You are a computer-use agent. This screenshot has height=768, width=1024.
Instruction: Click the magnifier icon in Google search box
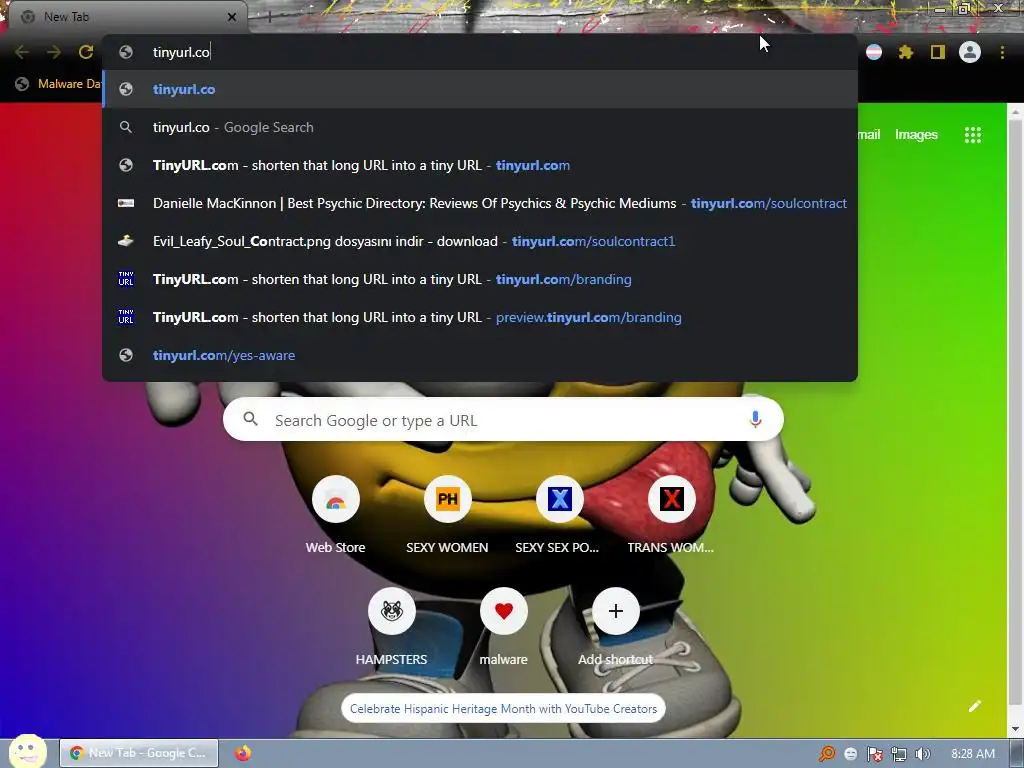[x=251, y=419]
